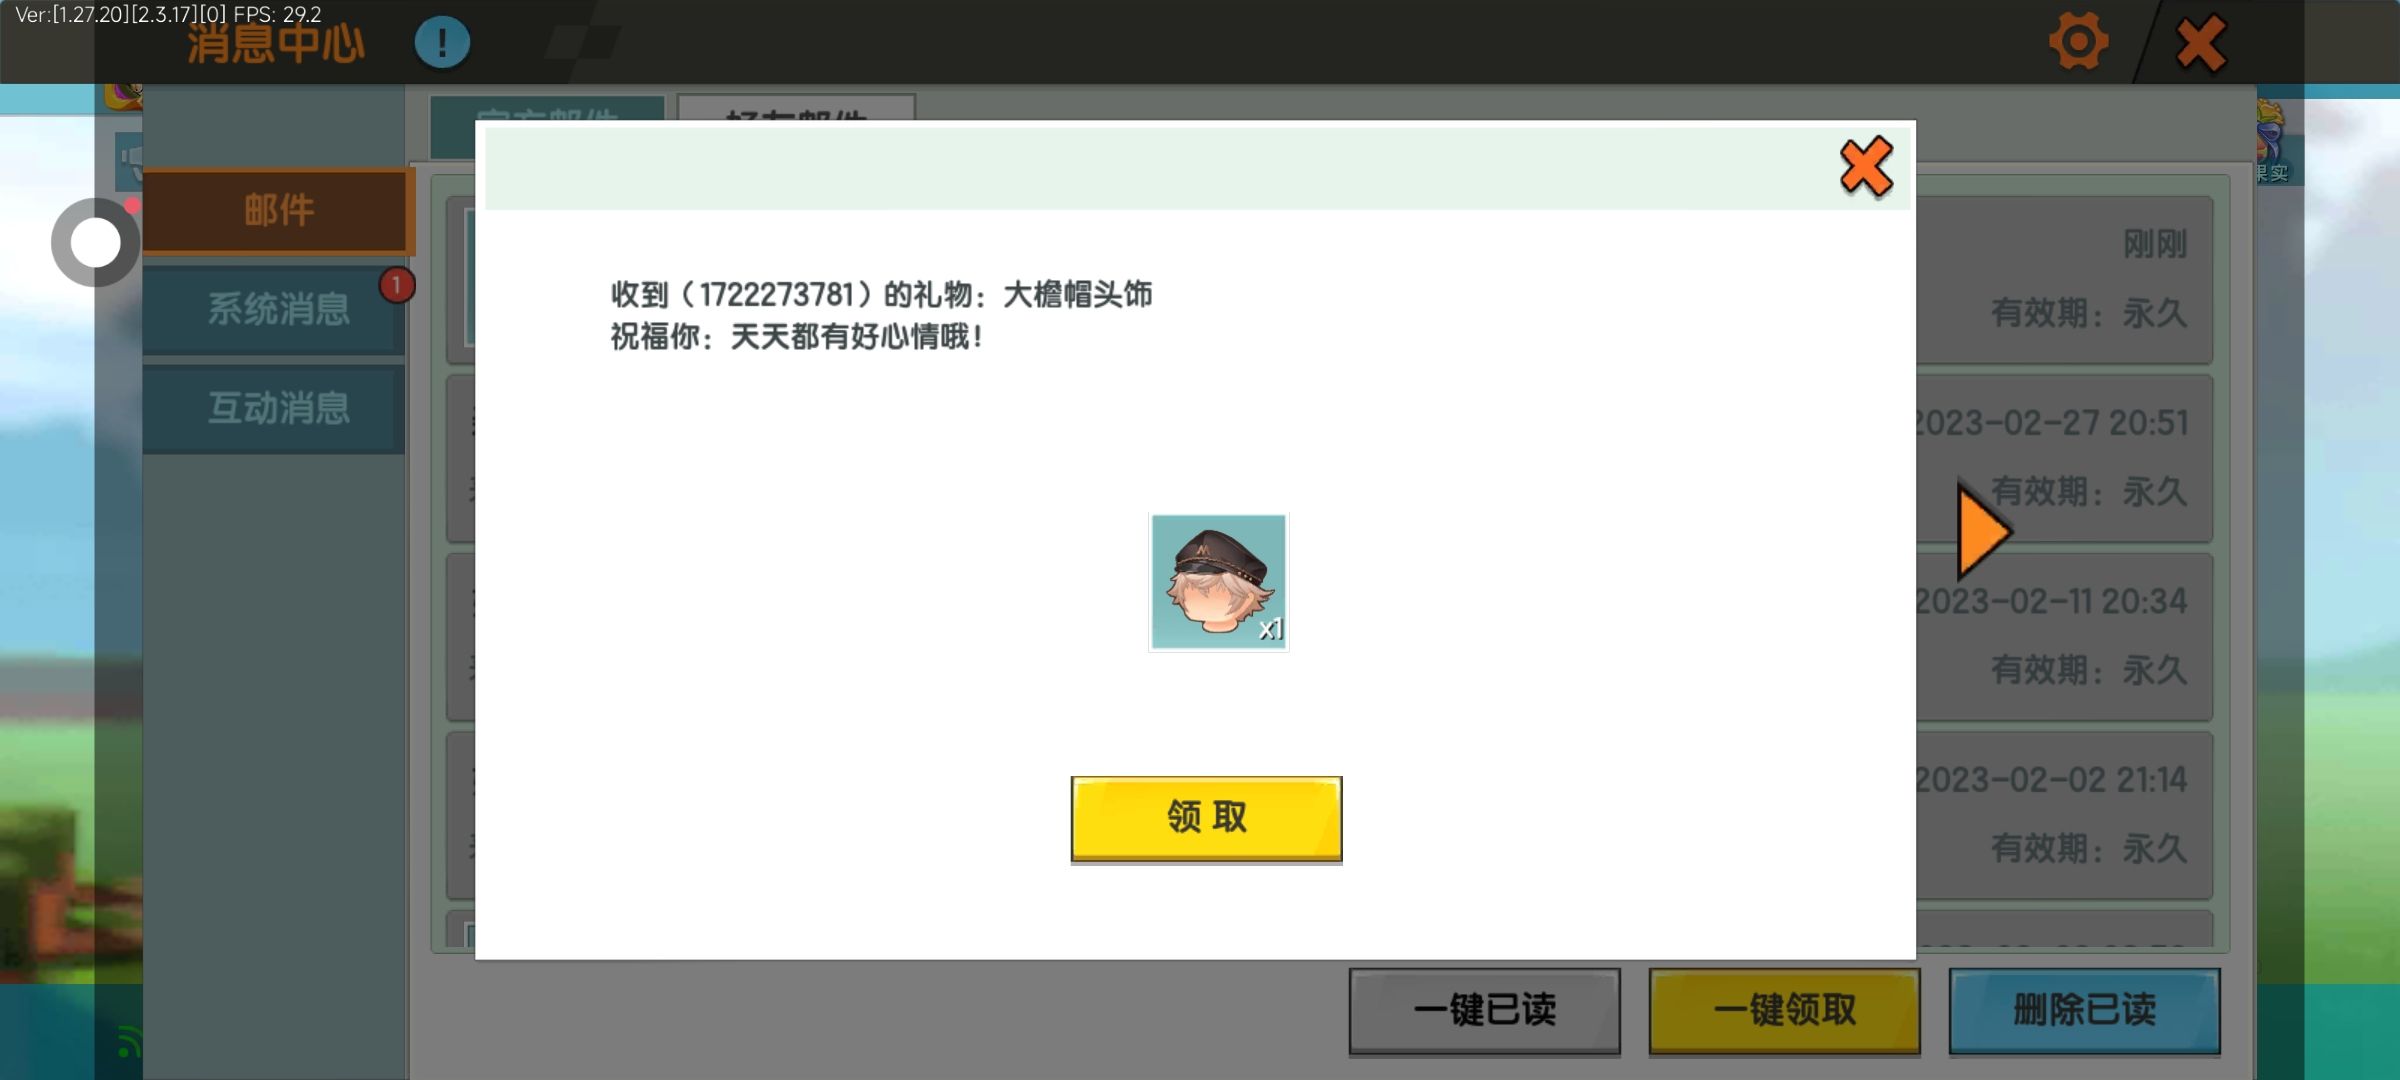The width and height of the screenshot is (2400, 1080).
Task: Select the 邮件 mail tab
Action: 278,211
